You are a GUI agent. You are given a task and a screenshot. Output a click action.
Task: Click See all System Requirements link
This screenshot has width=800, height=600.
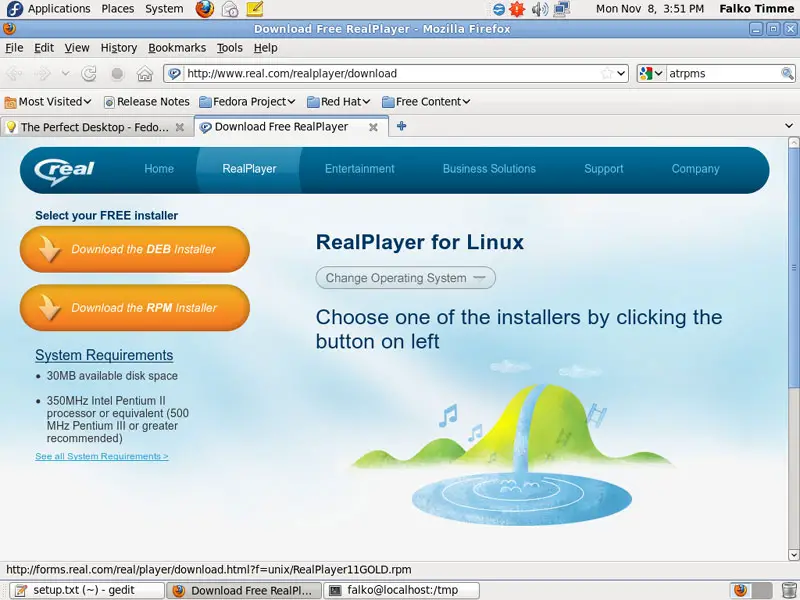[102, 456]
